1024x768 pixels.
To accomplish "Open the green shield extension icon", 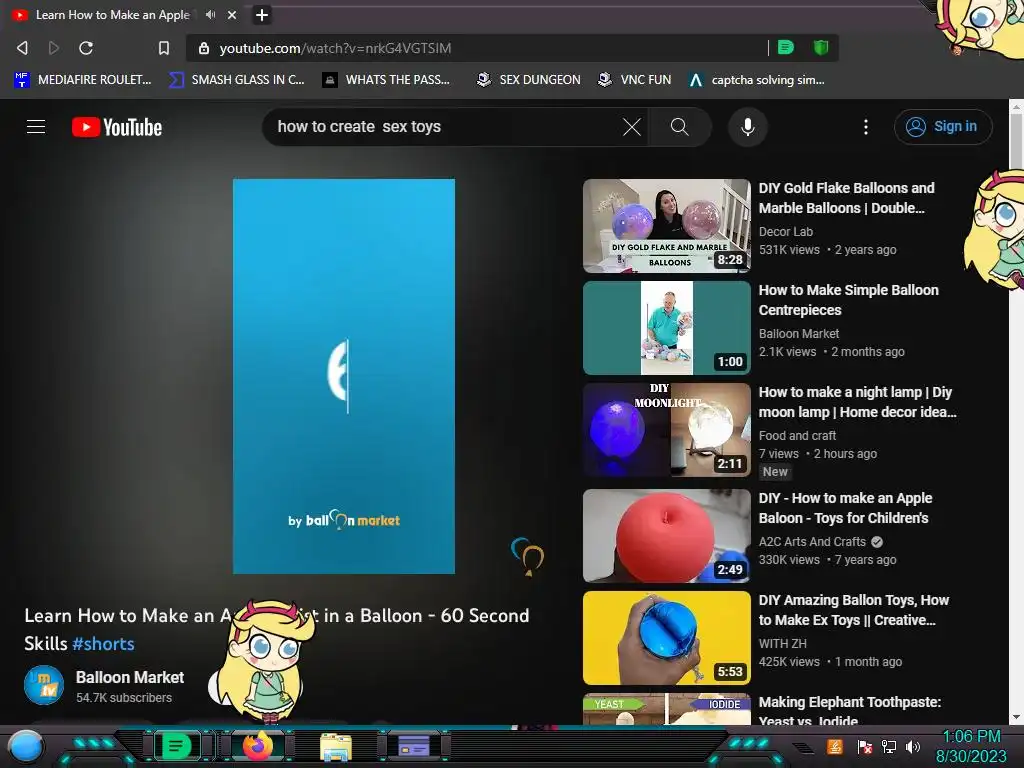I will click(x=821, y=47).
